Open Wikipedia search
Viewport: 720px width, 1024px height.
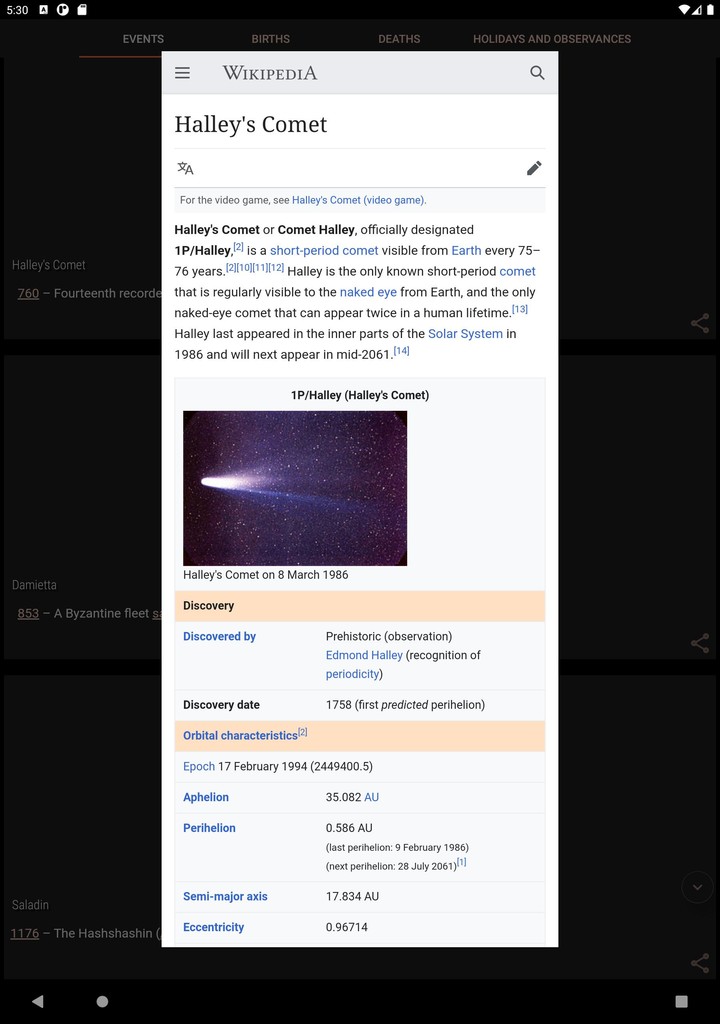coord(537,72)
